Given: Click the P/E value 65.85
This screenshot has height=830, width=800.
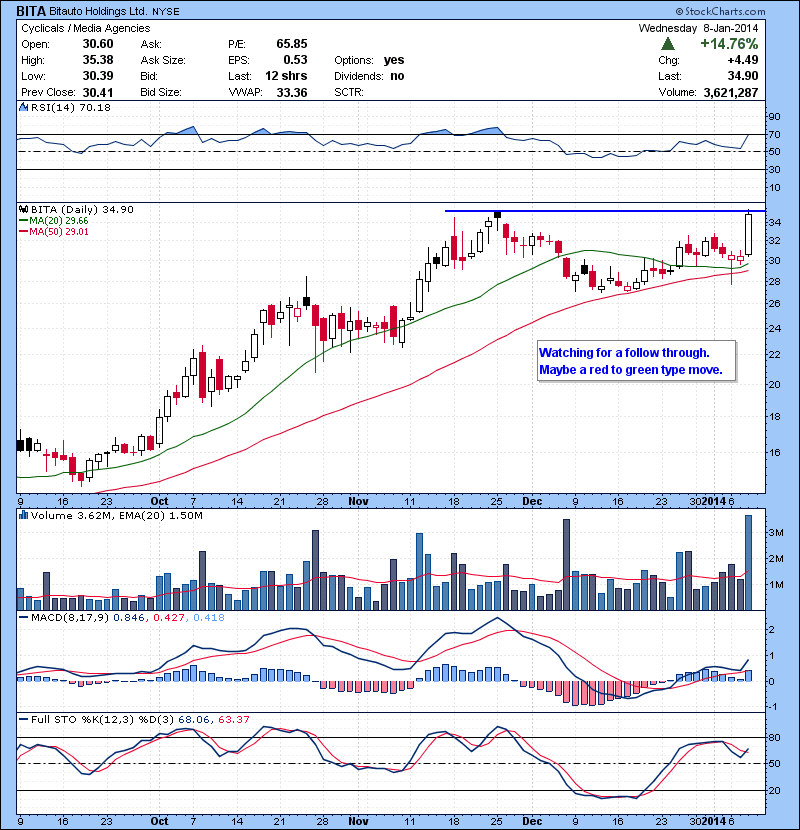Looking at the screenshot, I should 292,44.
